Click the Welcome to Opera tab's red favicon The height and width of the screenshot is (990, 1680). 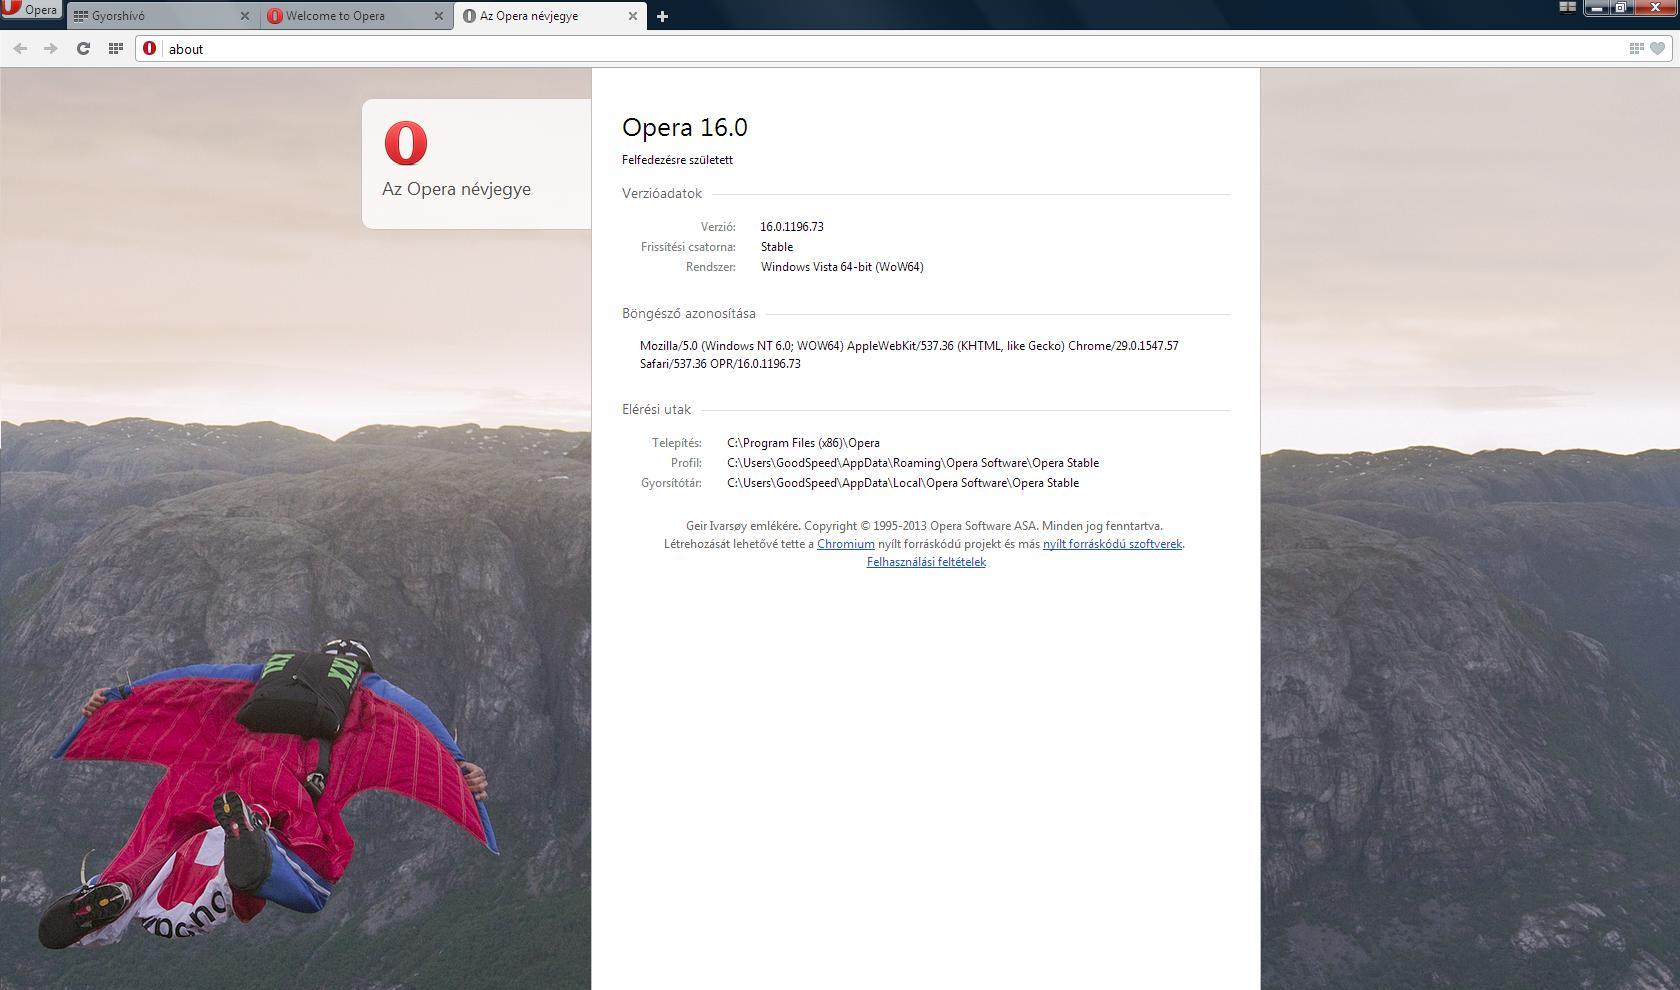click(275, 16)
